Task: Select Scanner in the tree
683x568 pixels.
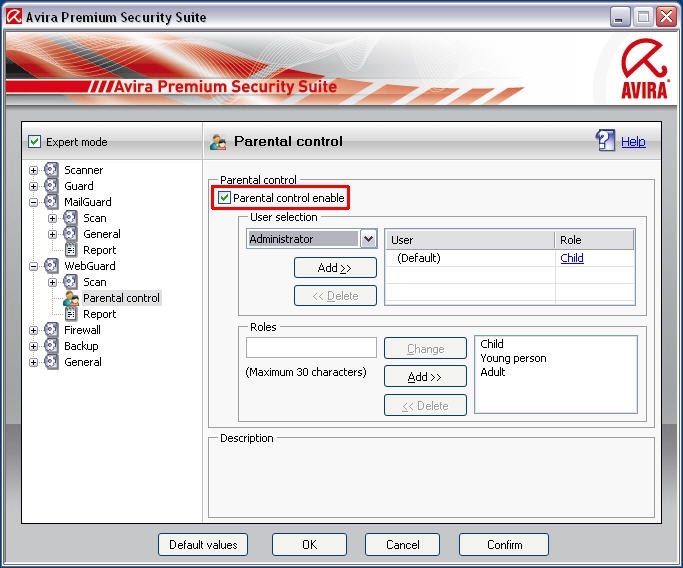Action: click(x=84, y=170)
